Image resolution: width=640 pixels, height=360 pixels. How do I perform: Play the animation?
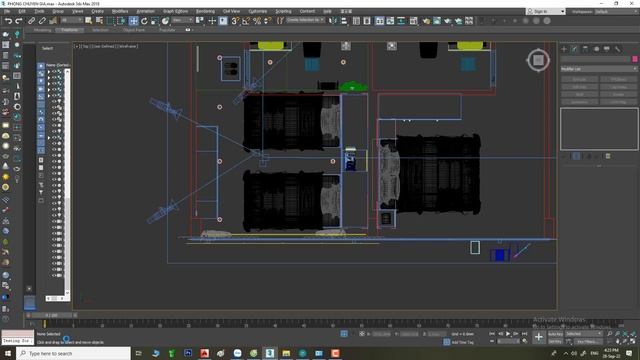pos(508,334)
